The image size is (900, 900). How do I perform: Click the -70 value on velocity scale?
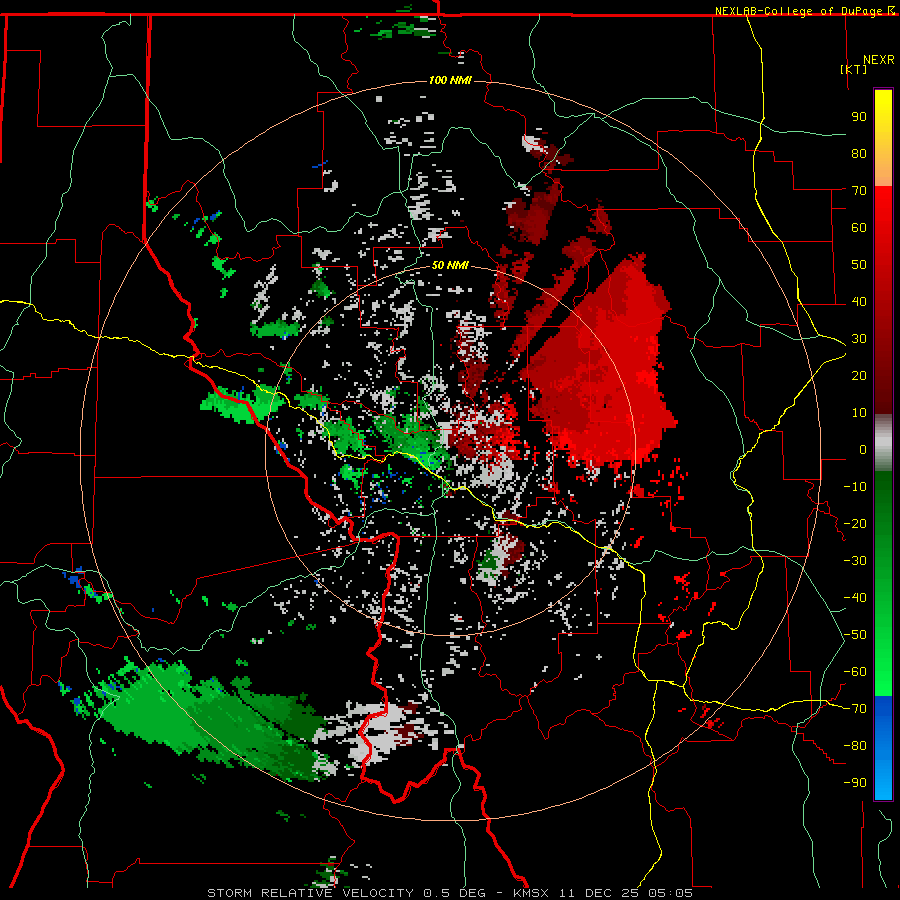[x=855, y=709]
